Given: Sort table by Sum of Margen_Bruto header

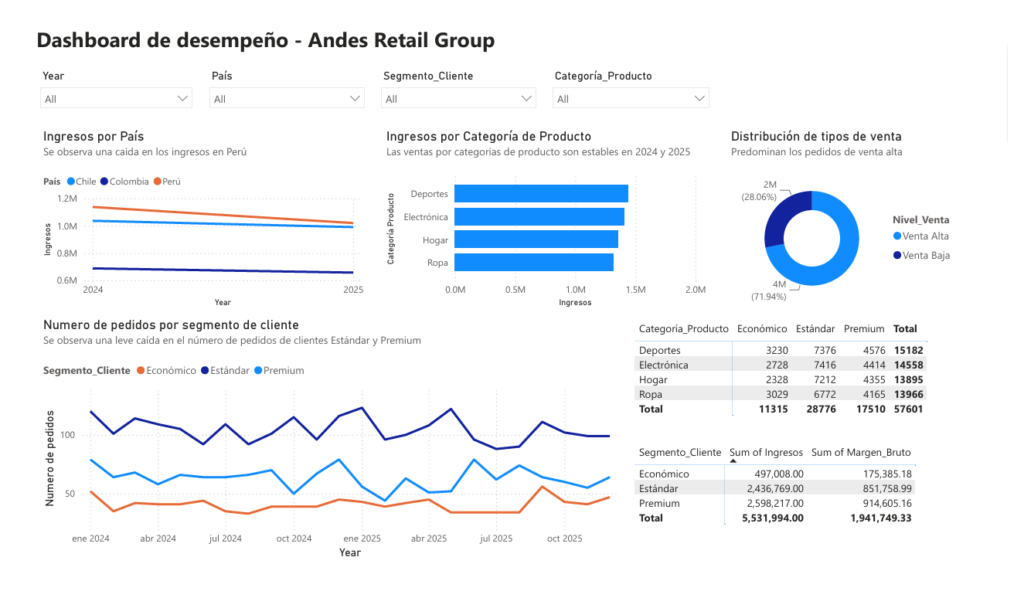Looking at the screenshot, I should pos(861,452).
